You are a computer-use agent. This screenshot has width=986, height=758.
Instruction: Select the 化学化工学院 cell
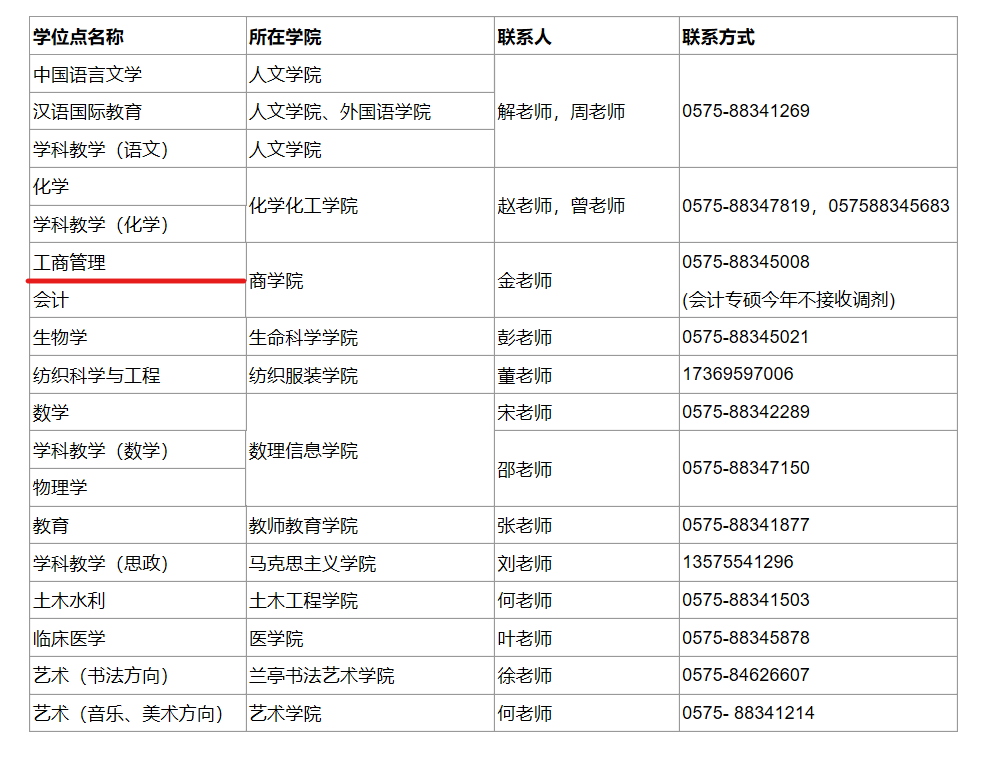click(x=303, y=206)
